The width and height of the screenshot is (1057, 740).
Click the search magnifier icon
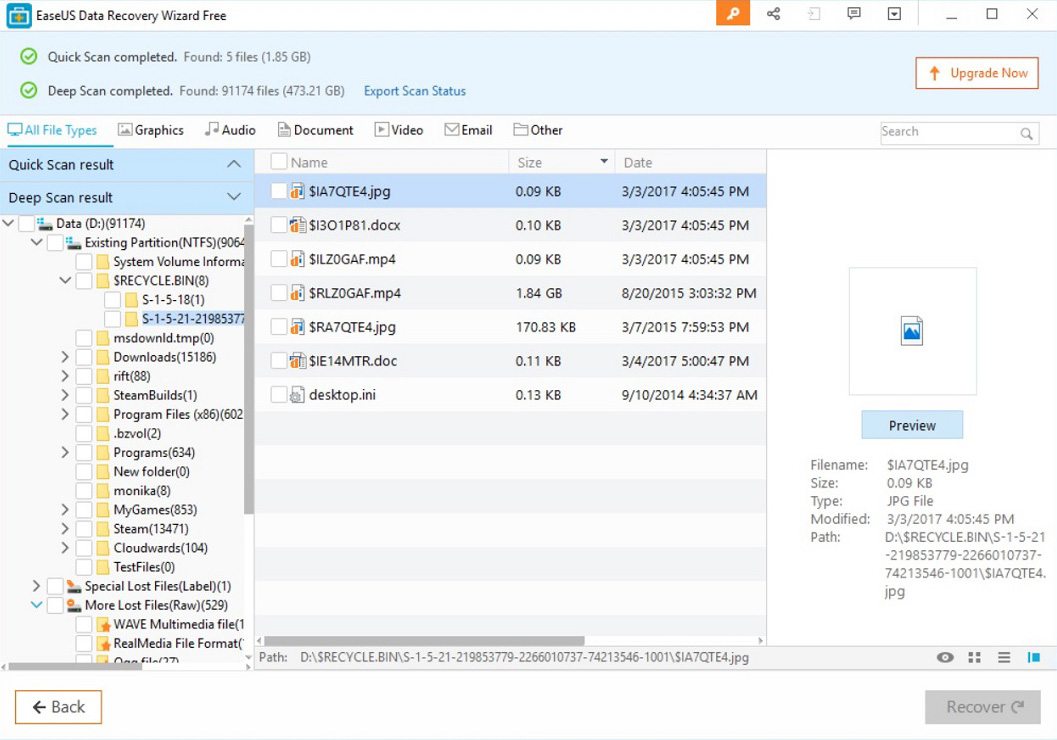tap(1026, 133)
